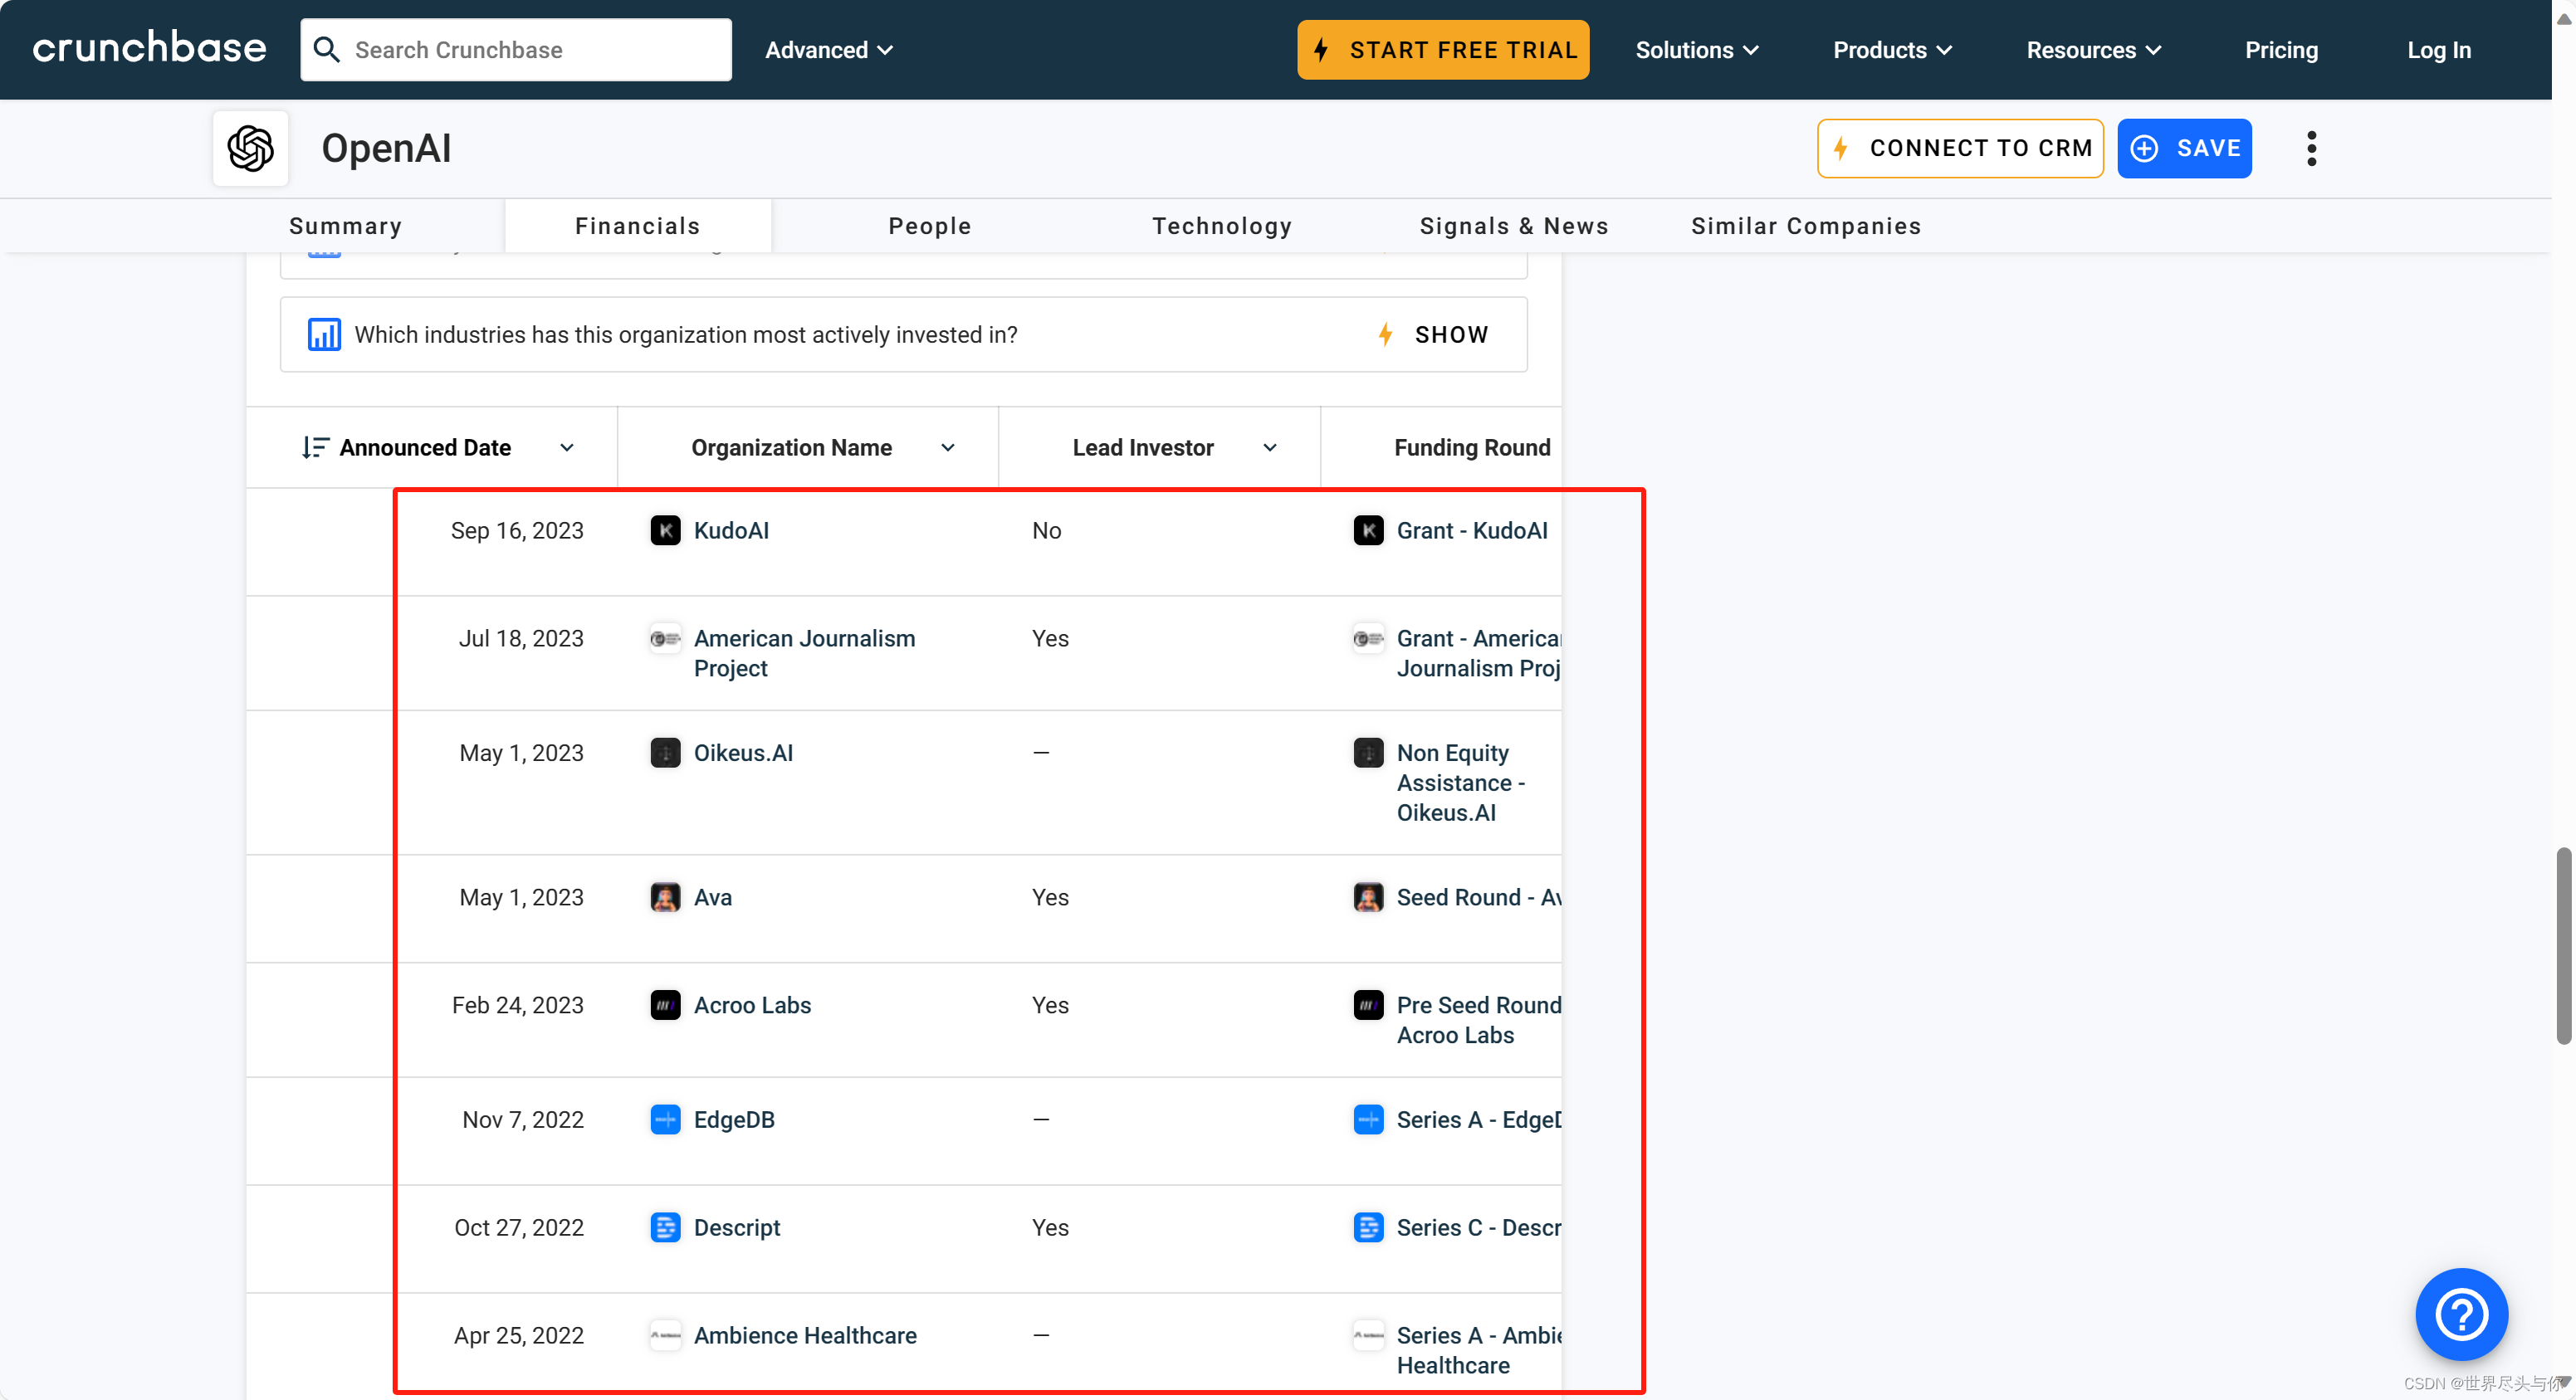This screenshot has width=2576, height=1400.
Task: Switch to the Signals & News tab
Action: pos(1514,226)
